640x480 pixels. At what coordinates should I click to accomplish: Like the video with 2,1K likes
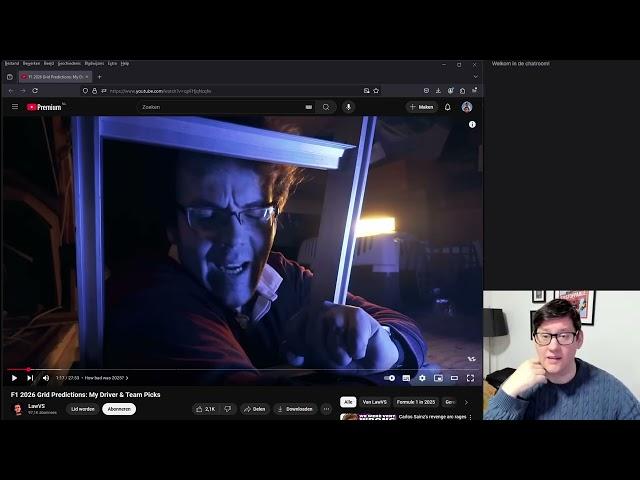(x=206, y=409)
